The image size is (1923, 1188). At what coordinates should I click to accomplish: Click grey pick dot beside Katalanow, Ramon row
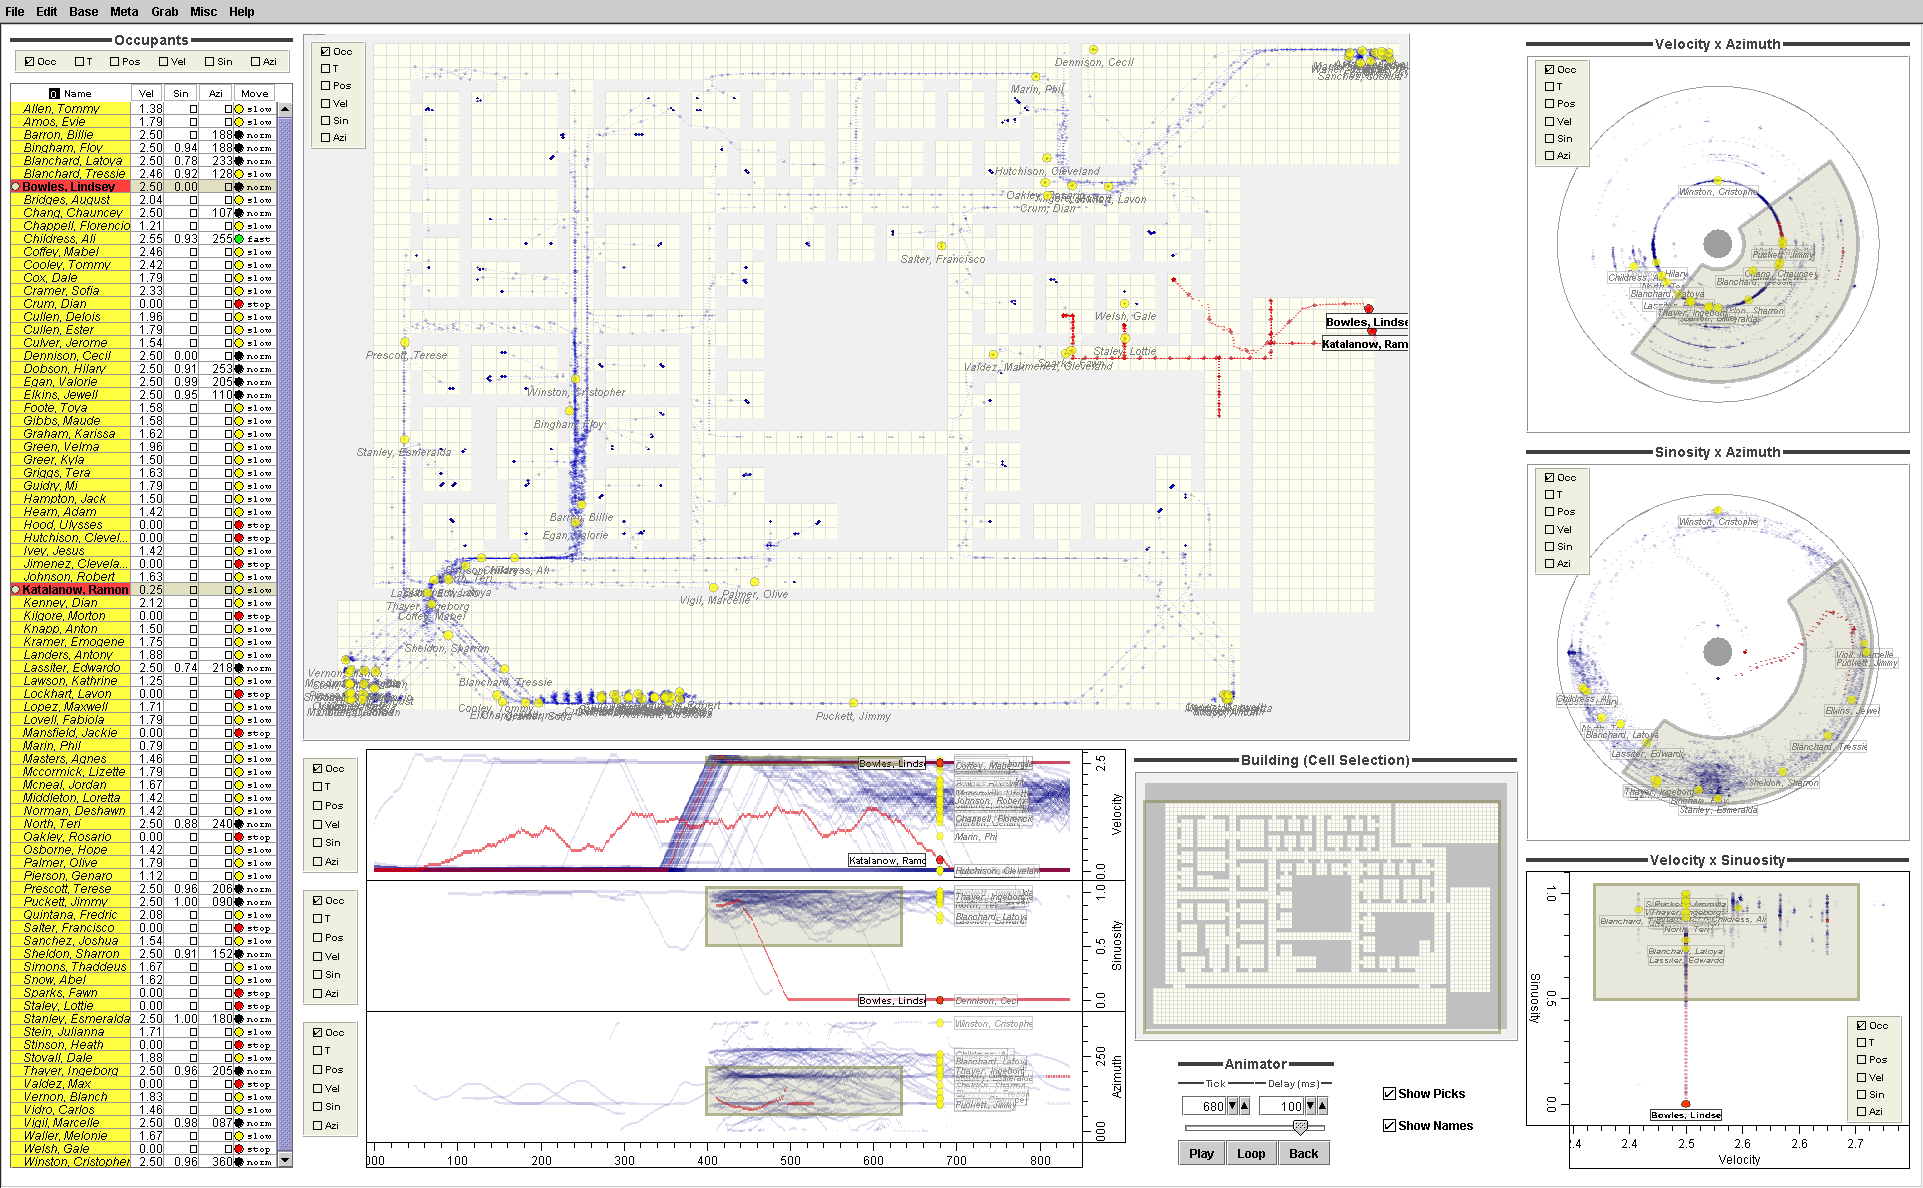[x=16, y=590]
